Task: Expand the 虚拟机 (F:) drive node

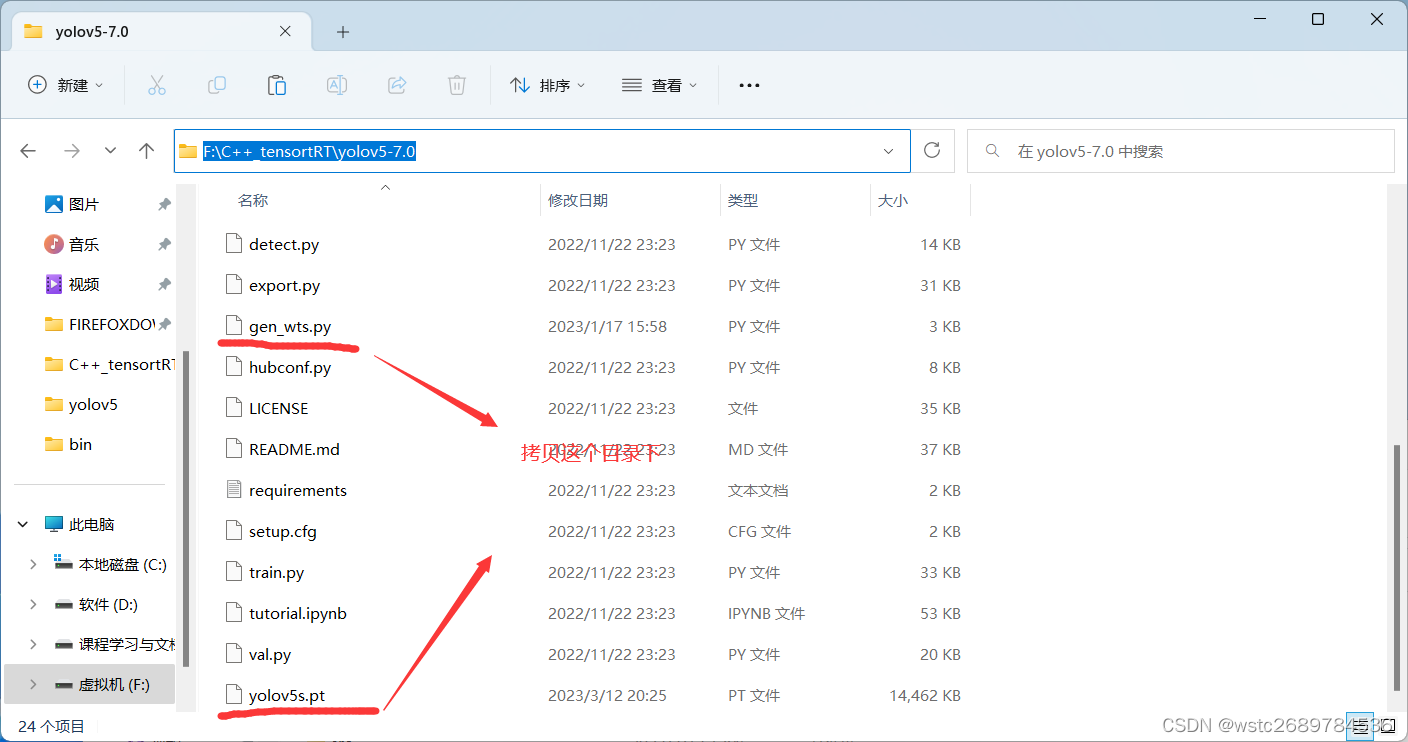Action: (33, 684)
